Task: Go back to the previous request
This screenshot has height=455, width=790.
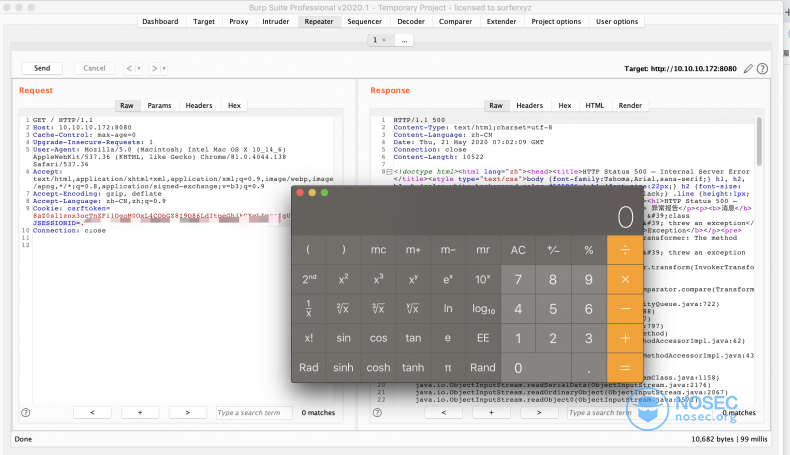Action: 129,69
